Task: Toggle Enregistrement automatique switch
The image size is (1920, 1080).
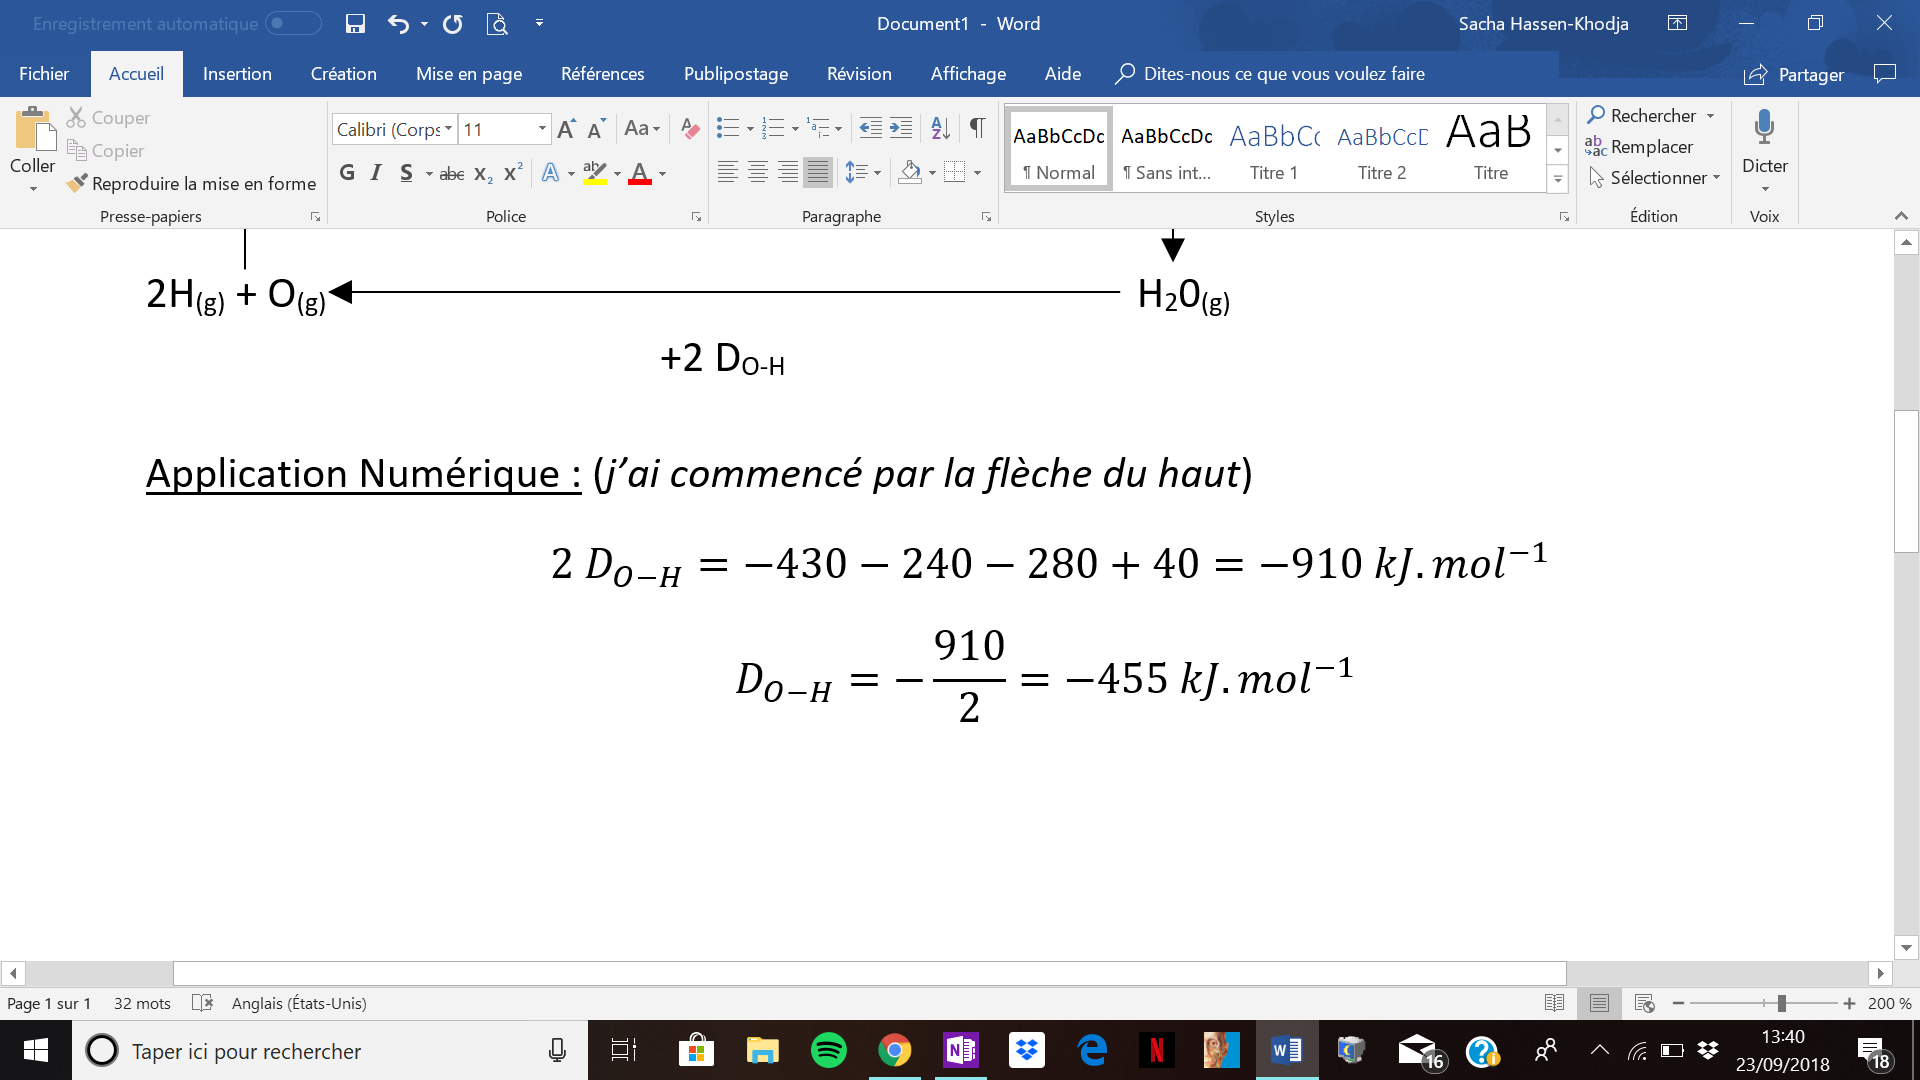Action: 293,23
